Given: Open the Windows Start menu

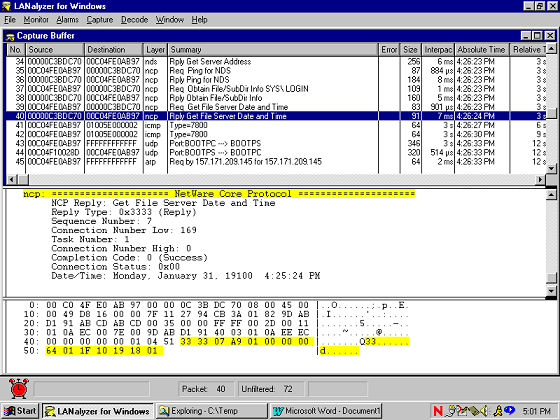Looking at the screenshot, I should coord(20,411).
